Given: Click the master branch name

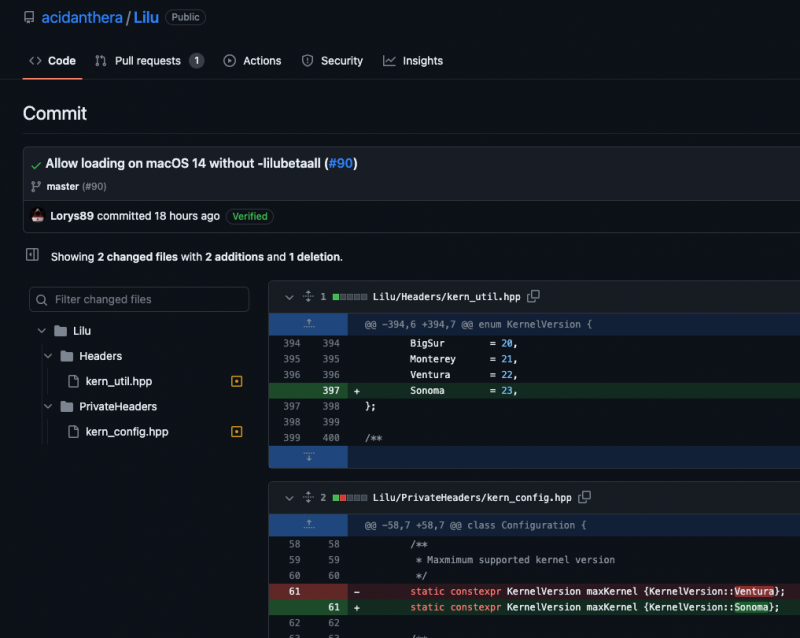Looking at the screenshot, I should pos(62,186).
